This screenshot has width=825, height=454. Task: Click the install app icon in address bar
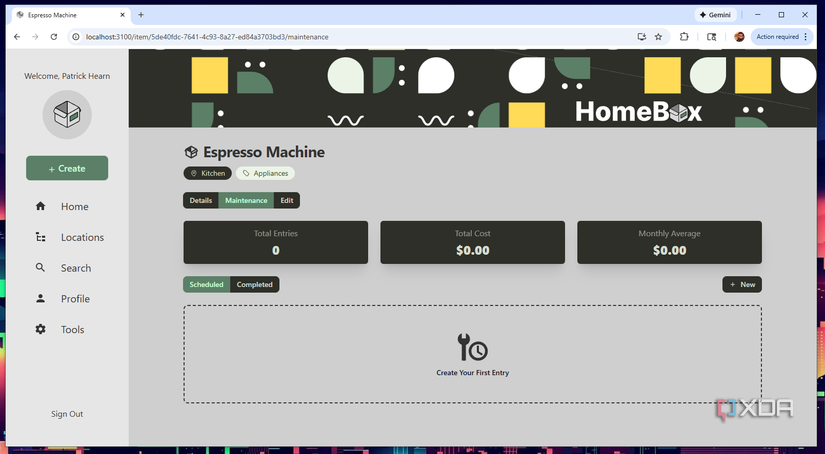641,37
